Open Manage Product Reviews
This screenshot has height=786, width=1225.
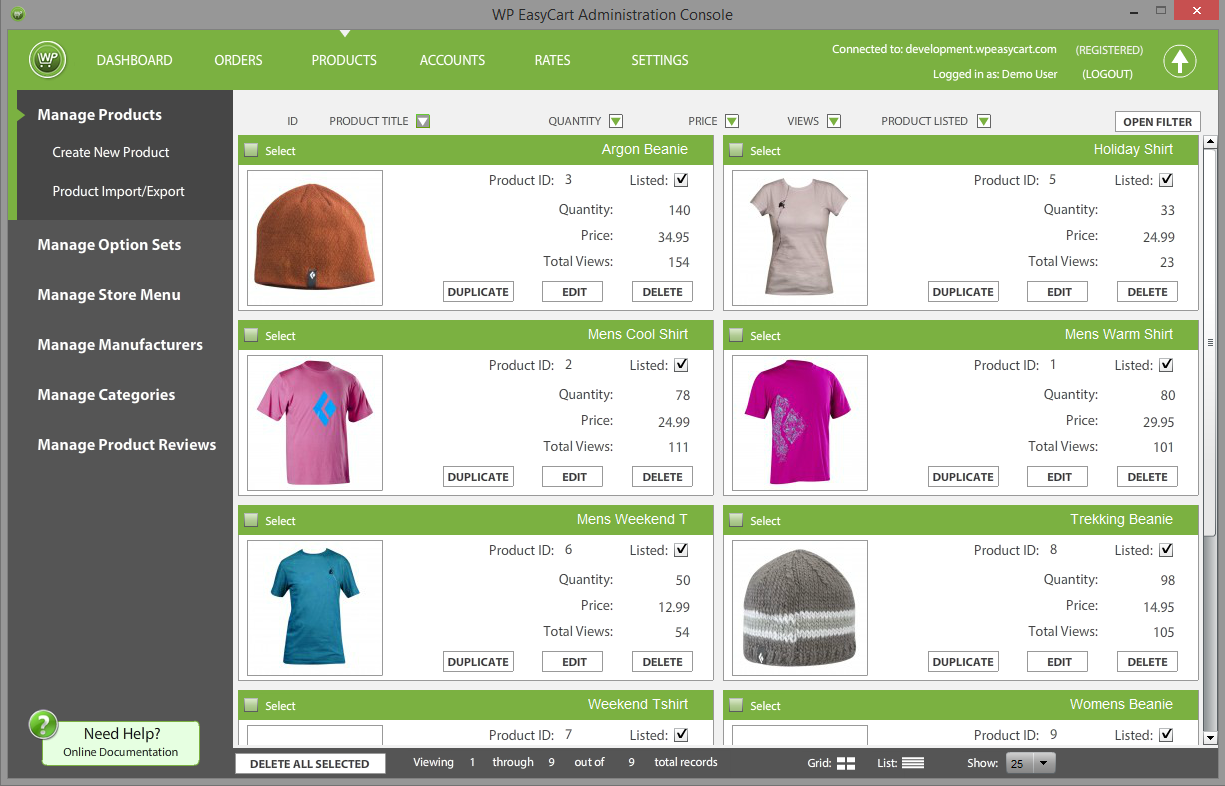(127, 445)
